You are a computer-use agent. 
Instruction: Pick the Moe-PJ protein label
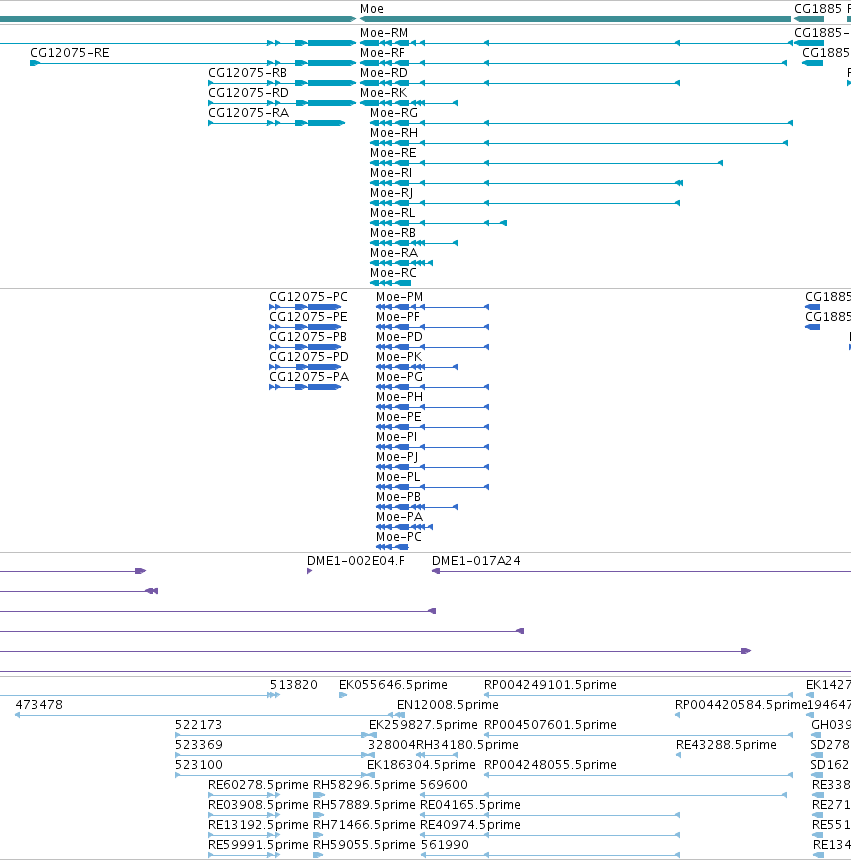(x=397, y=457)
